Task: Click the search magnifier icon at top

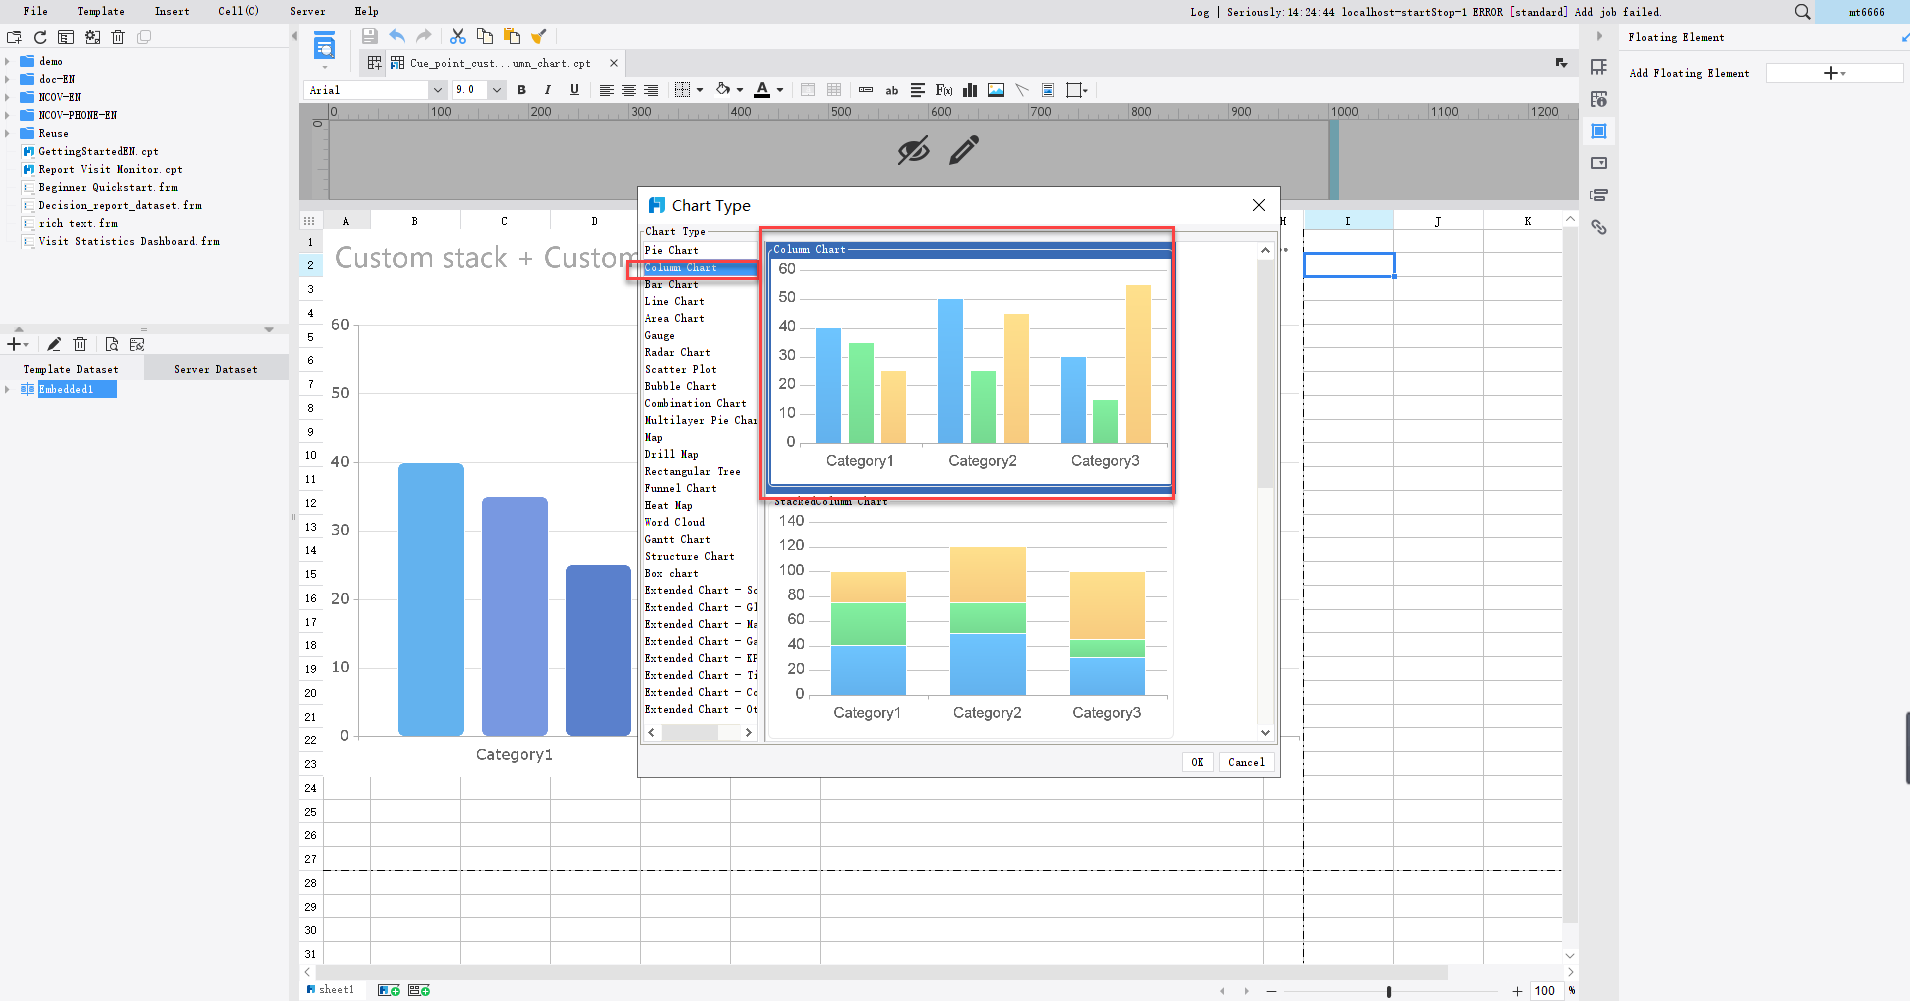Action: click(1802, 12)
